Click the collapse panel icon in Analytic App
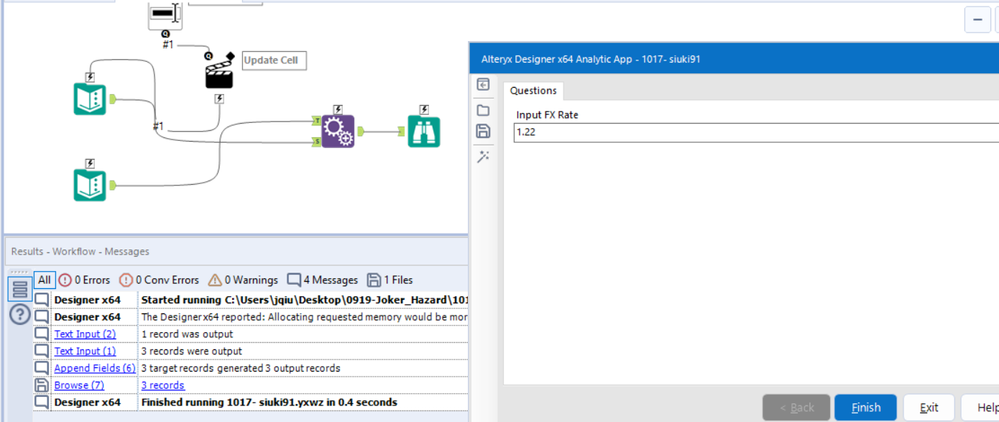The height and width of the screenshot is (422, 999). pos(483,85)
